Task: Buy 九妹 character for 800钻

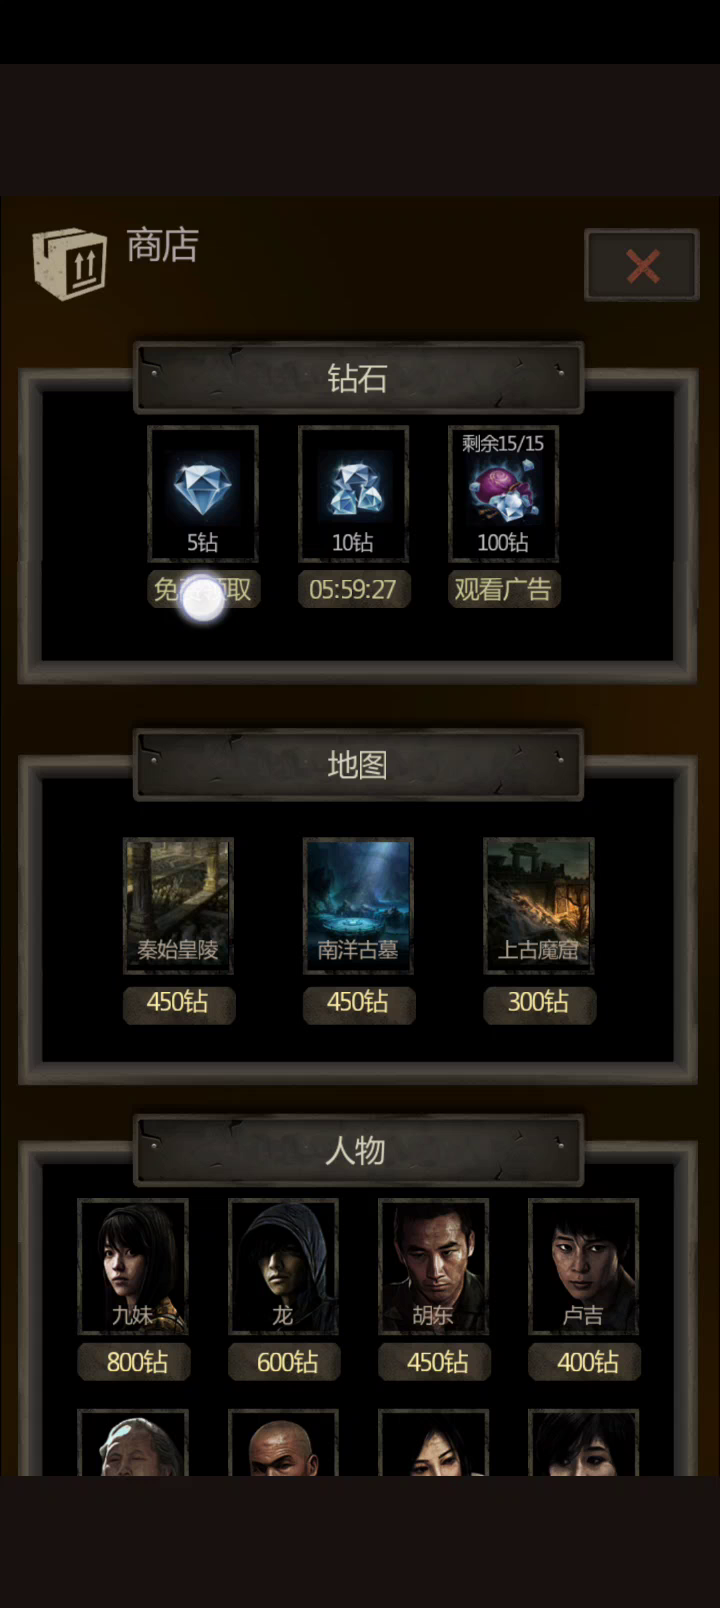Action: [134, 1362]
